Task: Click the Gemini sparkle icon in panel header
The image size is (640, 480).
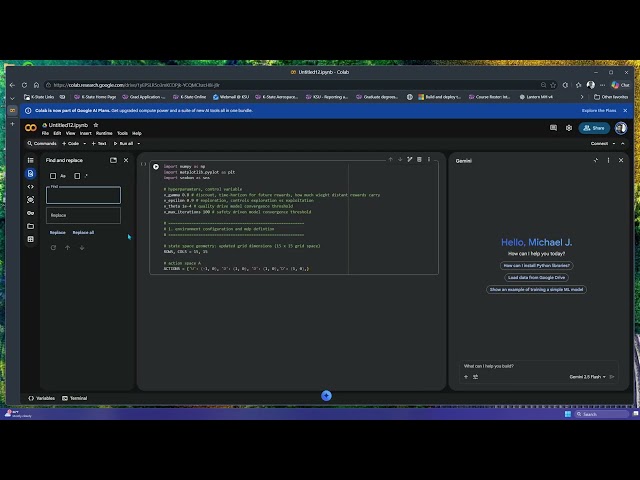Action: pos(596,160)
